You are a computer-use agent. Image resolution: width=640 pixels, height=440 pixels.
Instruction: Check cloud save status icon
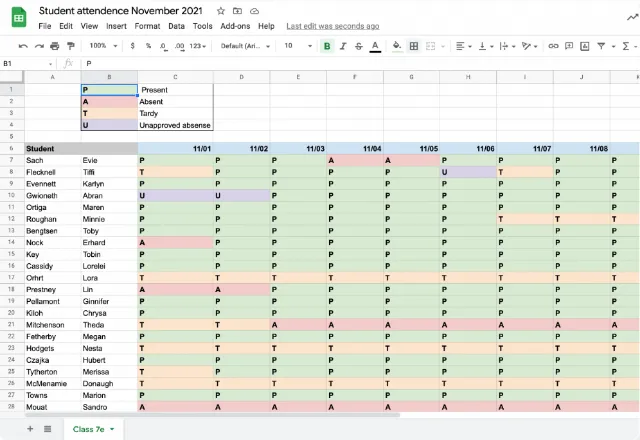[254, 11]
